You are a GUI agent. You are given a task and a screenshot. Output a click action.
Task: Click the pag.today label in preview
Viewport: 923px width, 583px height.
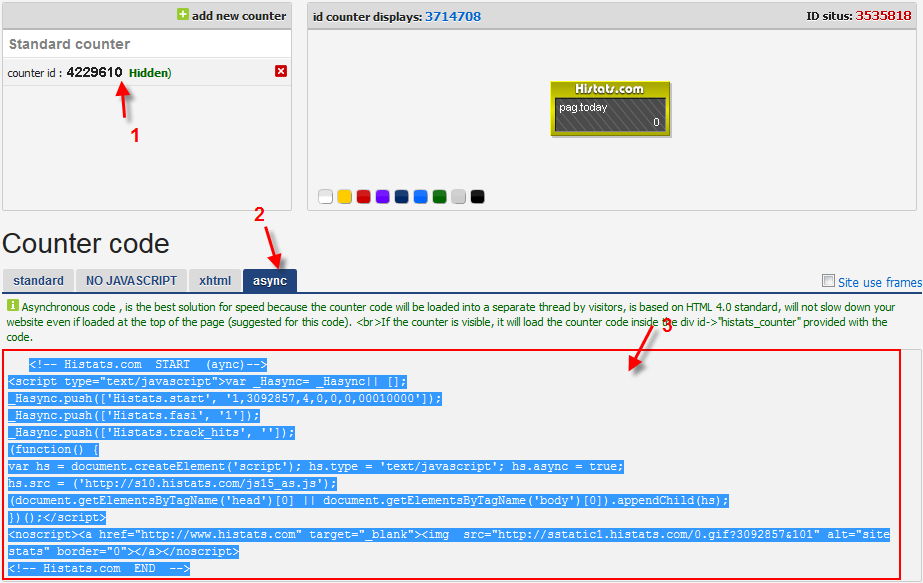click(583, 107)
